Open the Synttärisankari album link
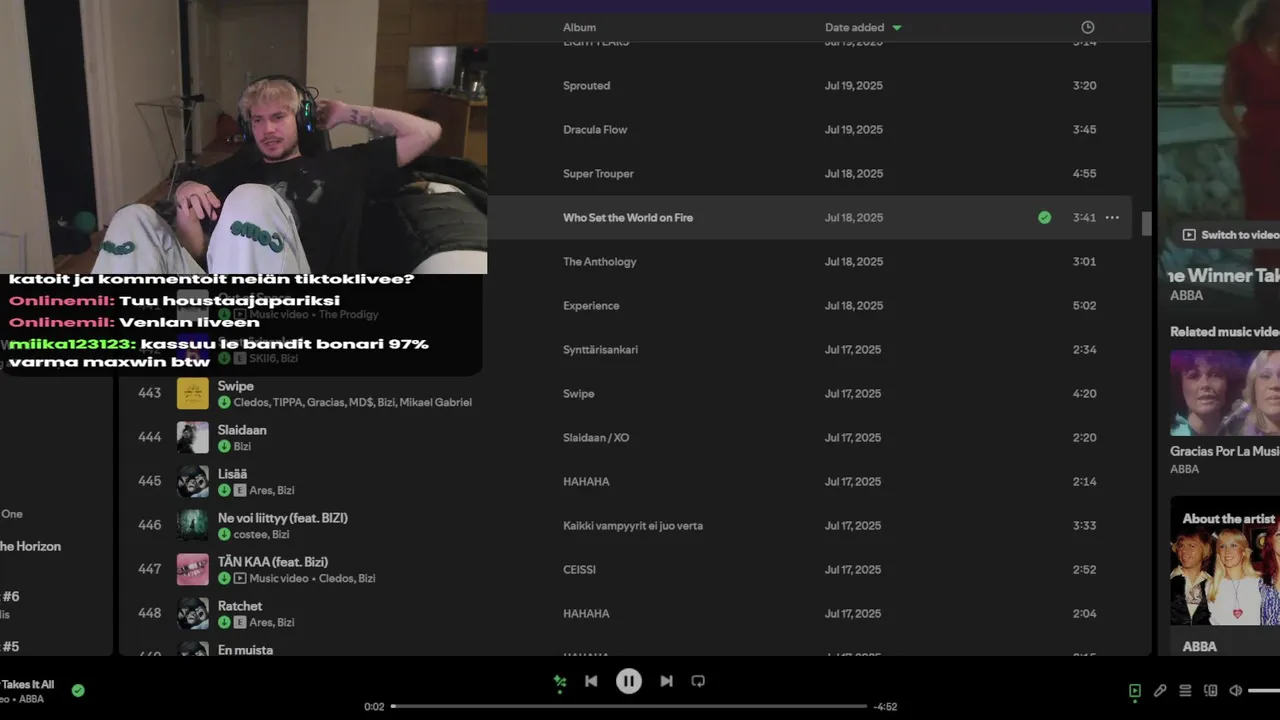The width and height of the screenshot is (1280, 720). tap(600, 349)
